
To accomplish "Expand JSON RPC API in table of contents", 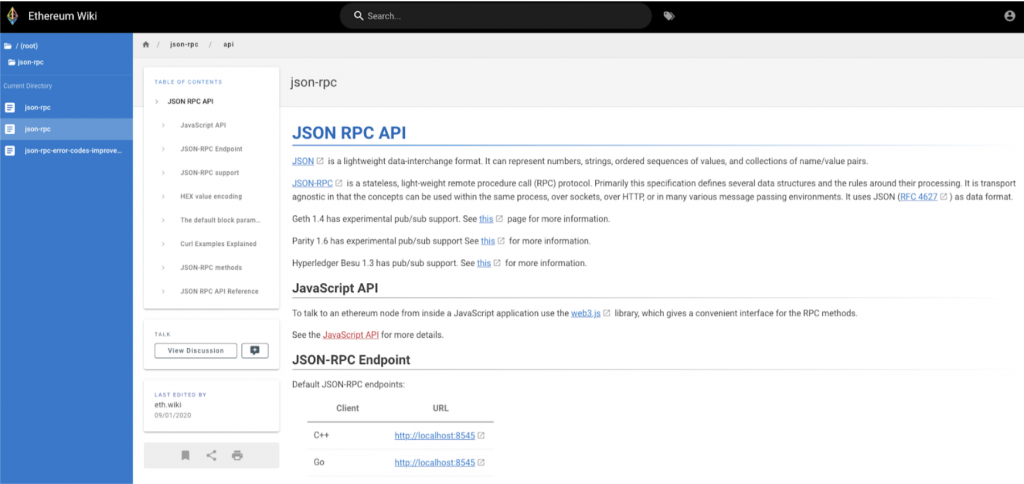I will coord(157,102).
